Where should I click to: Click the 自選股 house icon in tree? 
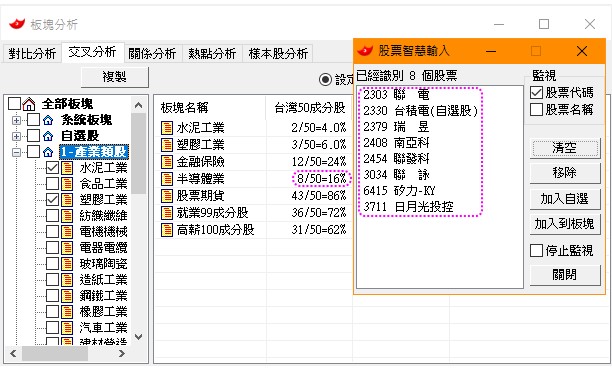48,136
